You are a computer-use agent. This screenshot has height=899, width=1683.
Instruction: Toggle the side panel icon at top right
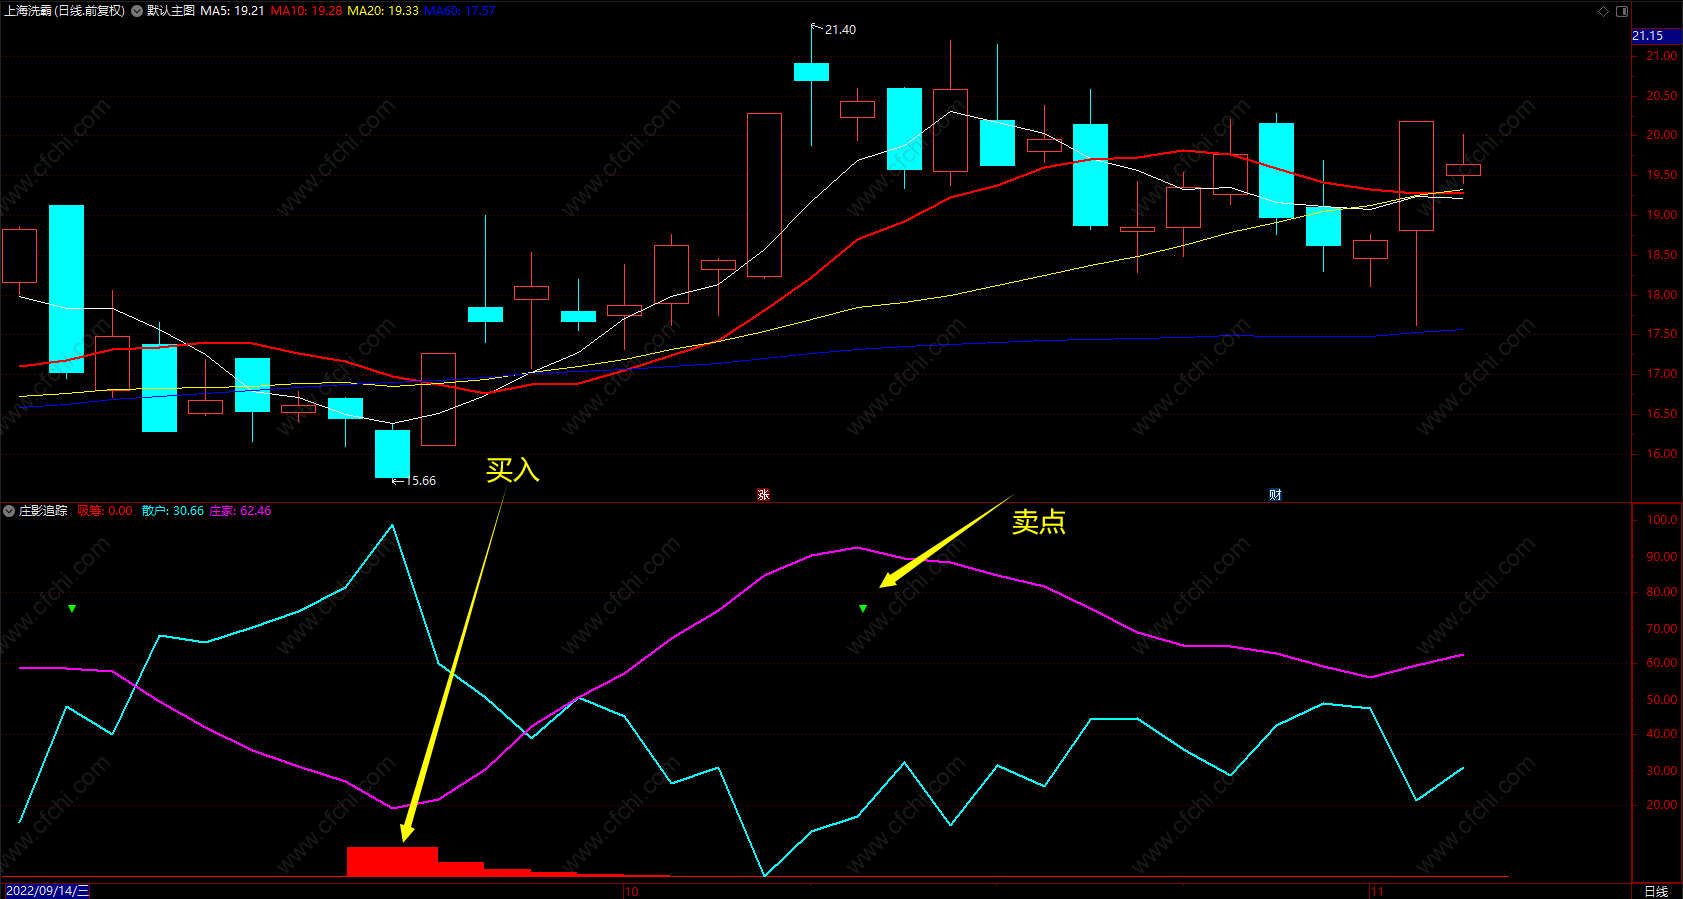point(1622,11)
